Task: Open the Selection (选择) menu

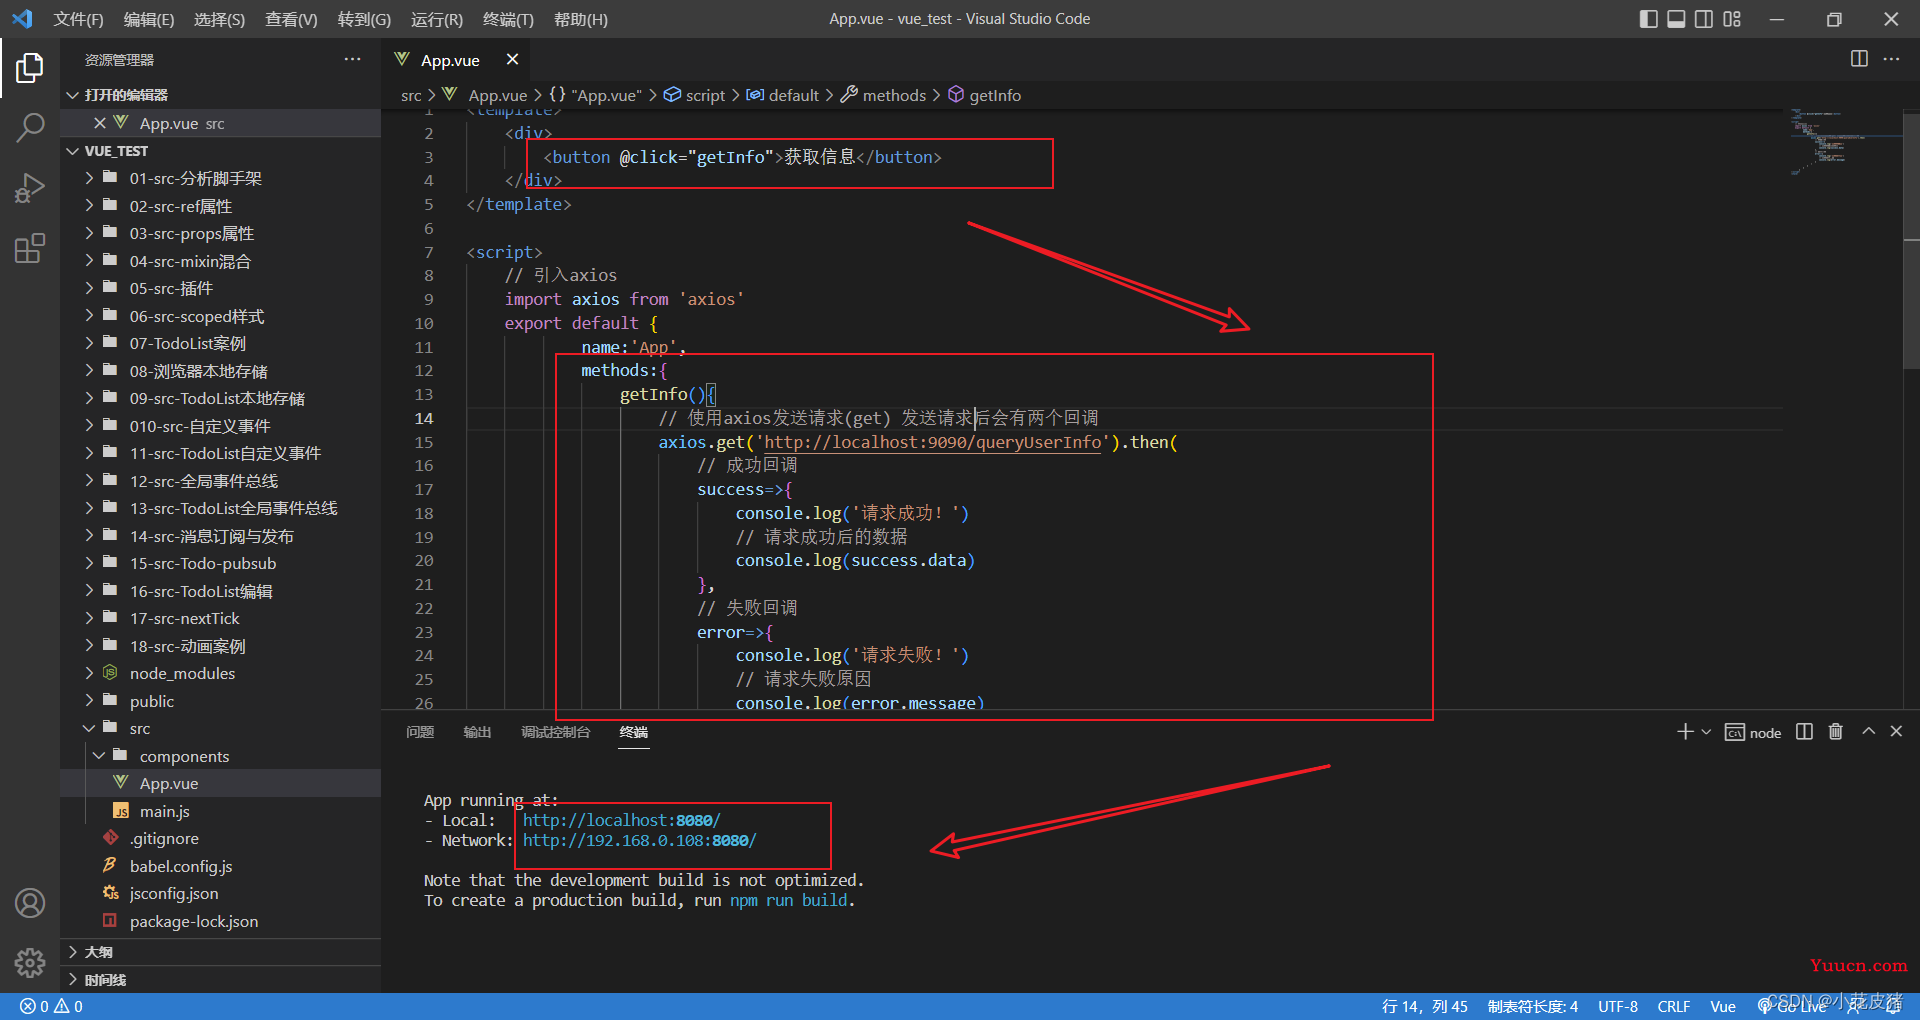Action: (219, 20)
